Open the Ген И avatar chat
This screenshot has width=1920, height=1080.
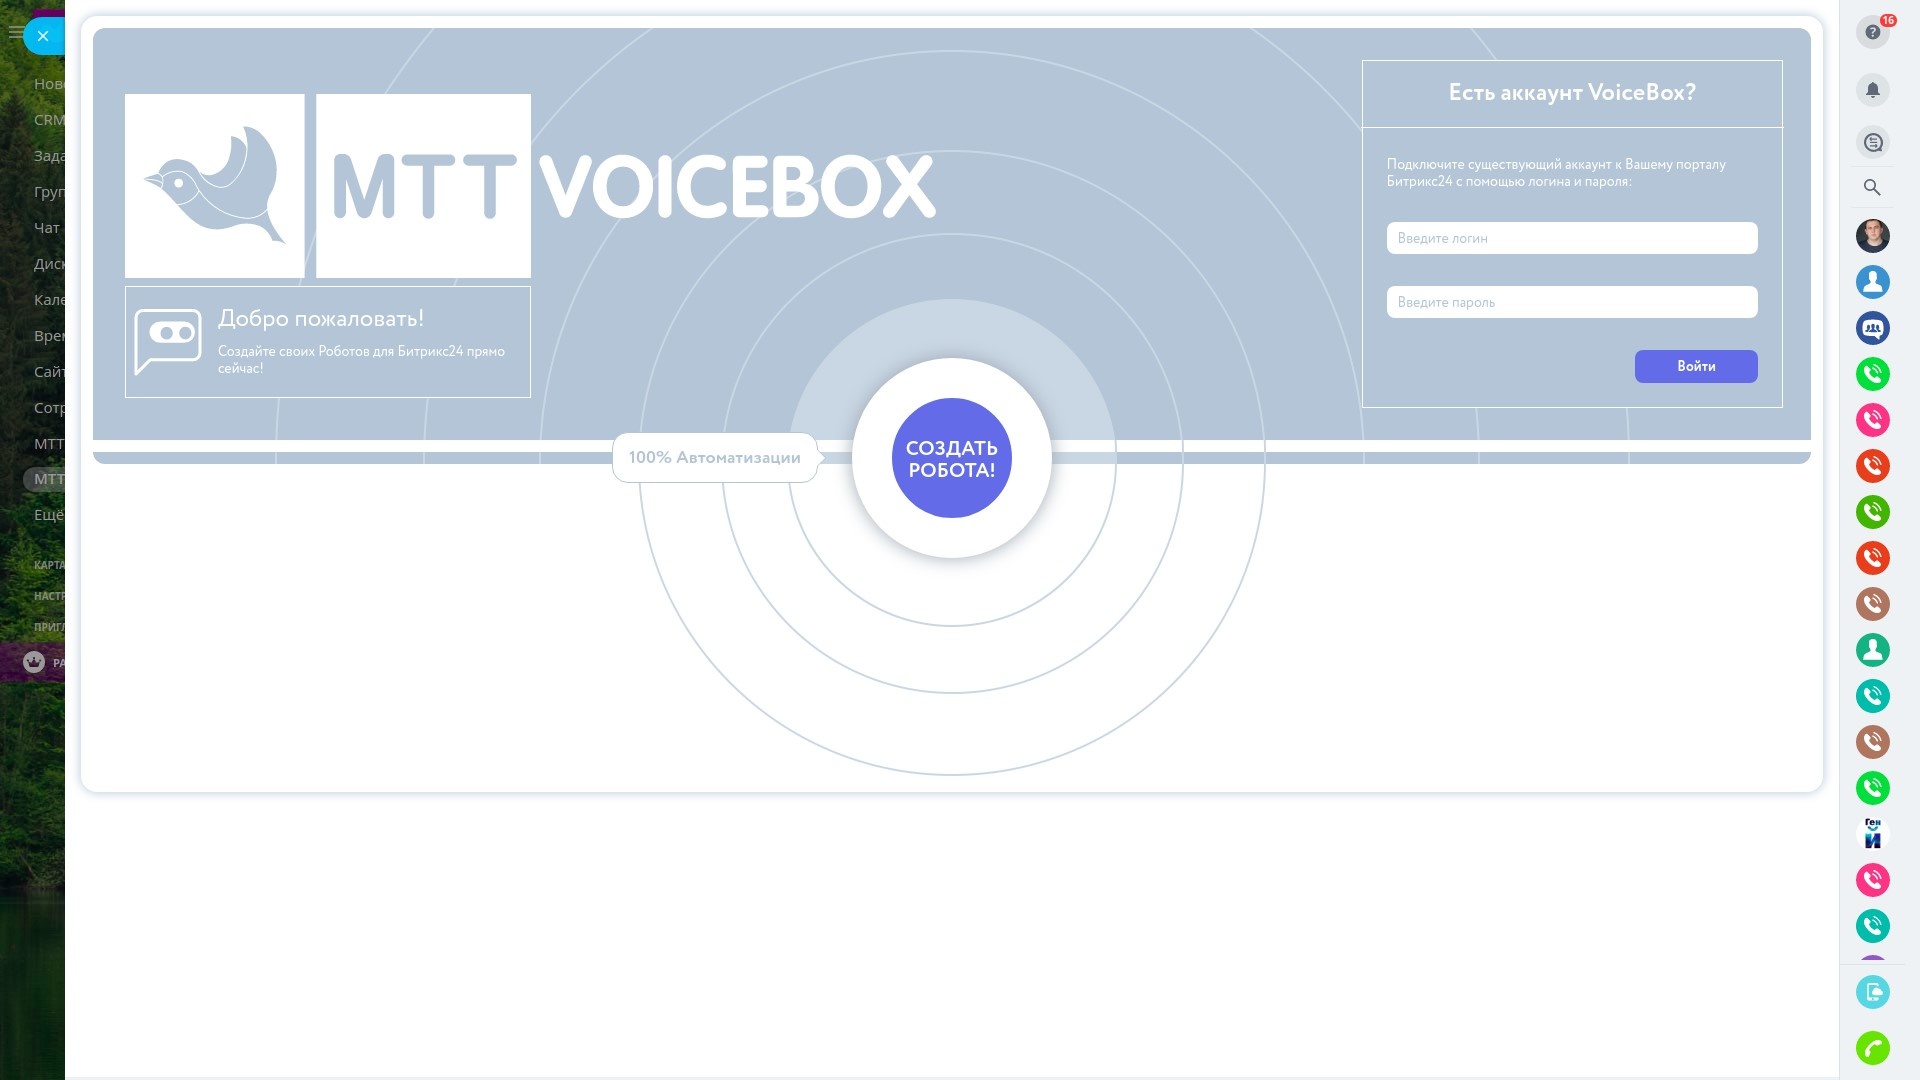(x=1872, y=833)
